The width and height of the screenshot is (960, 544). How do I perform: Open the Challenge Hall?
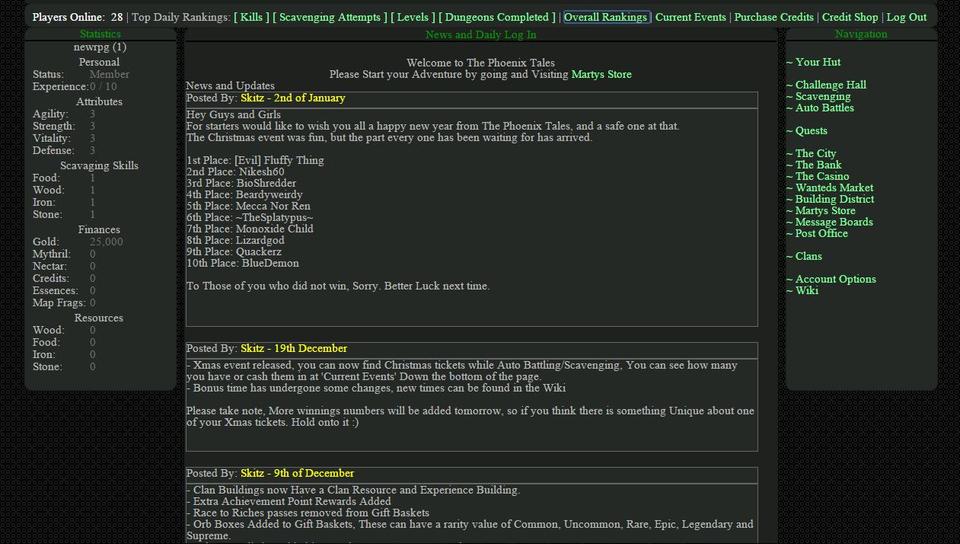830,85
